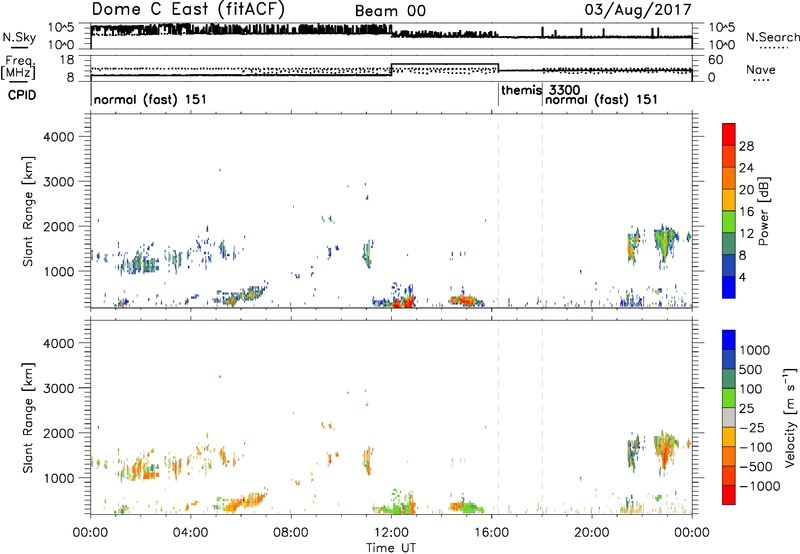This screenshot has width=800, height=554.
Task: Click the blue bottom of the power colorbar
Action: [729, 287]
